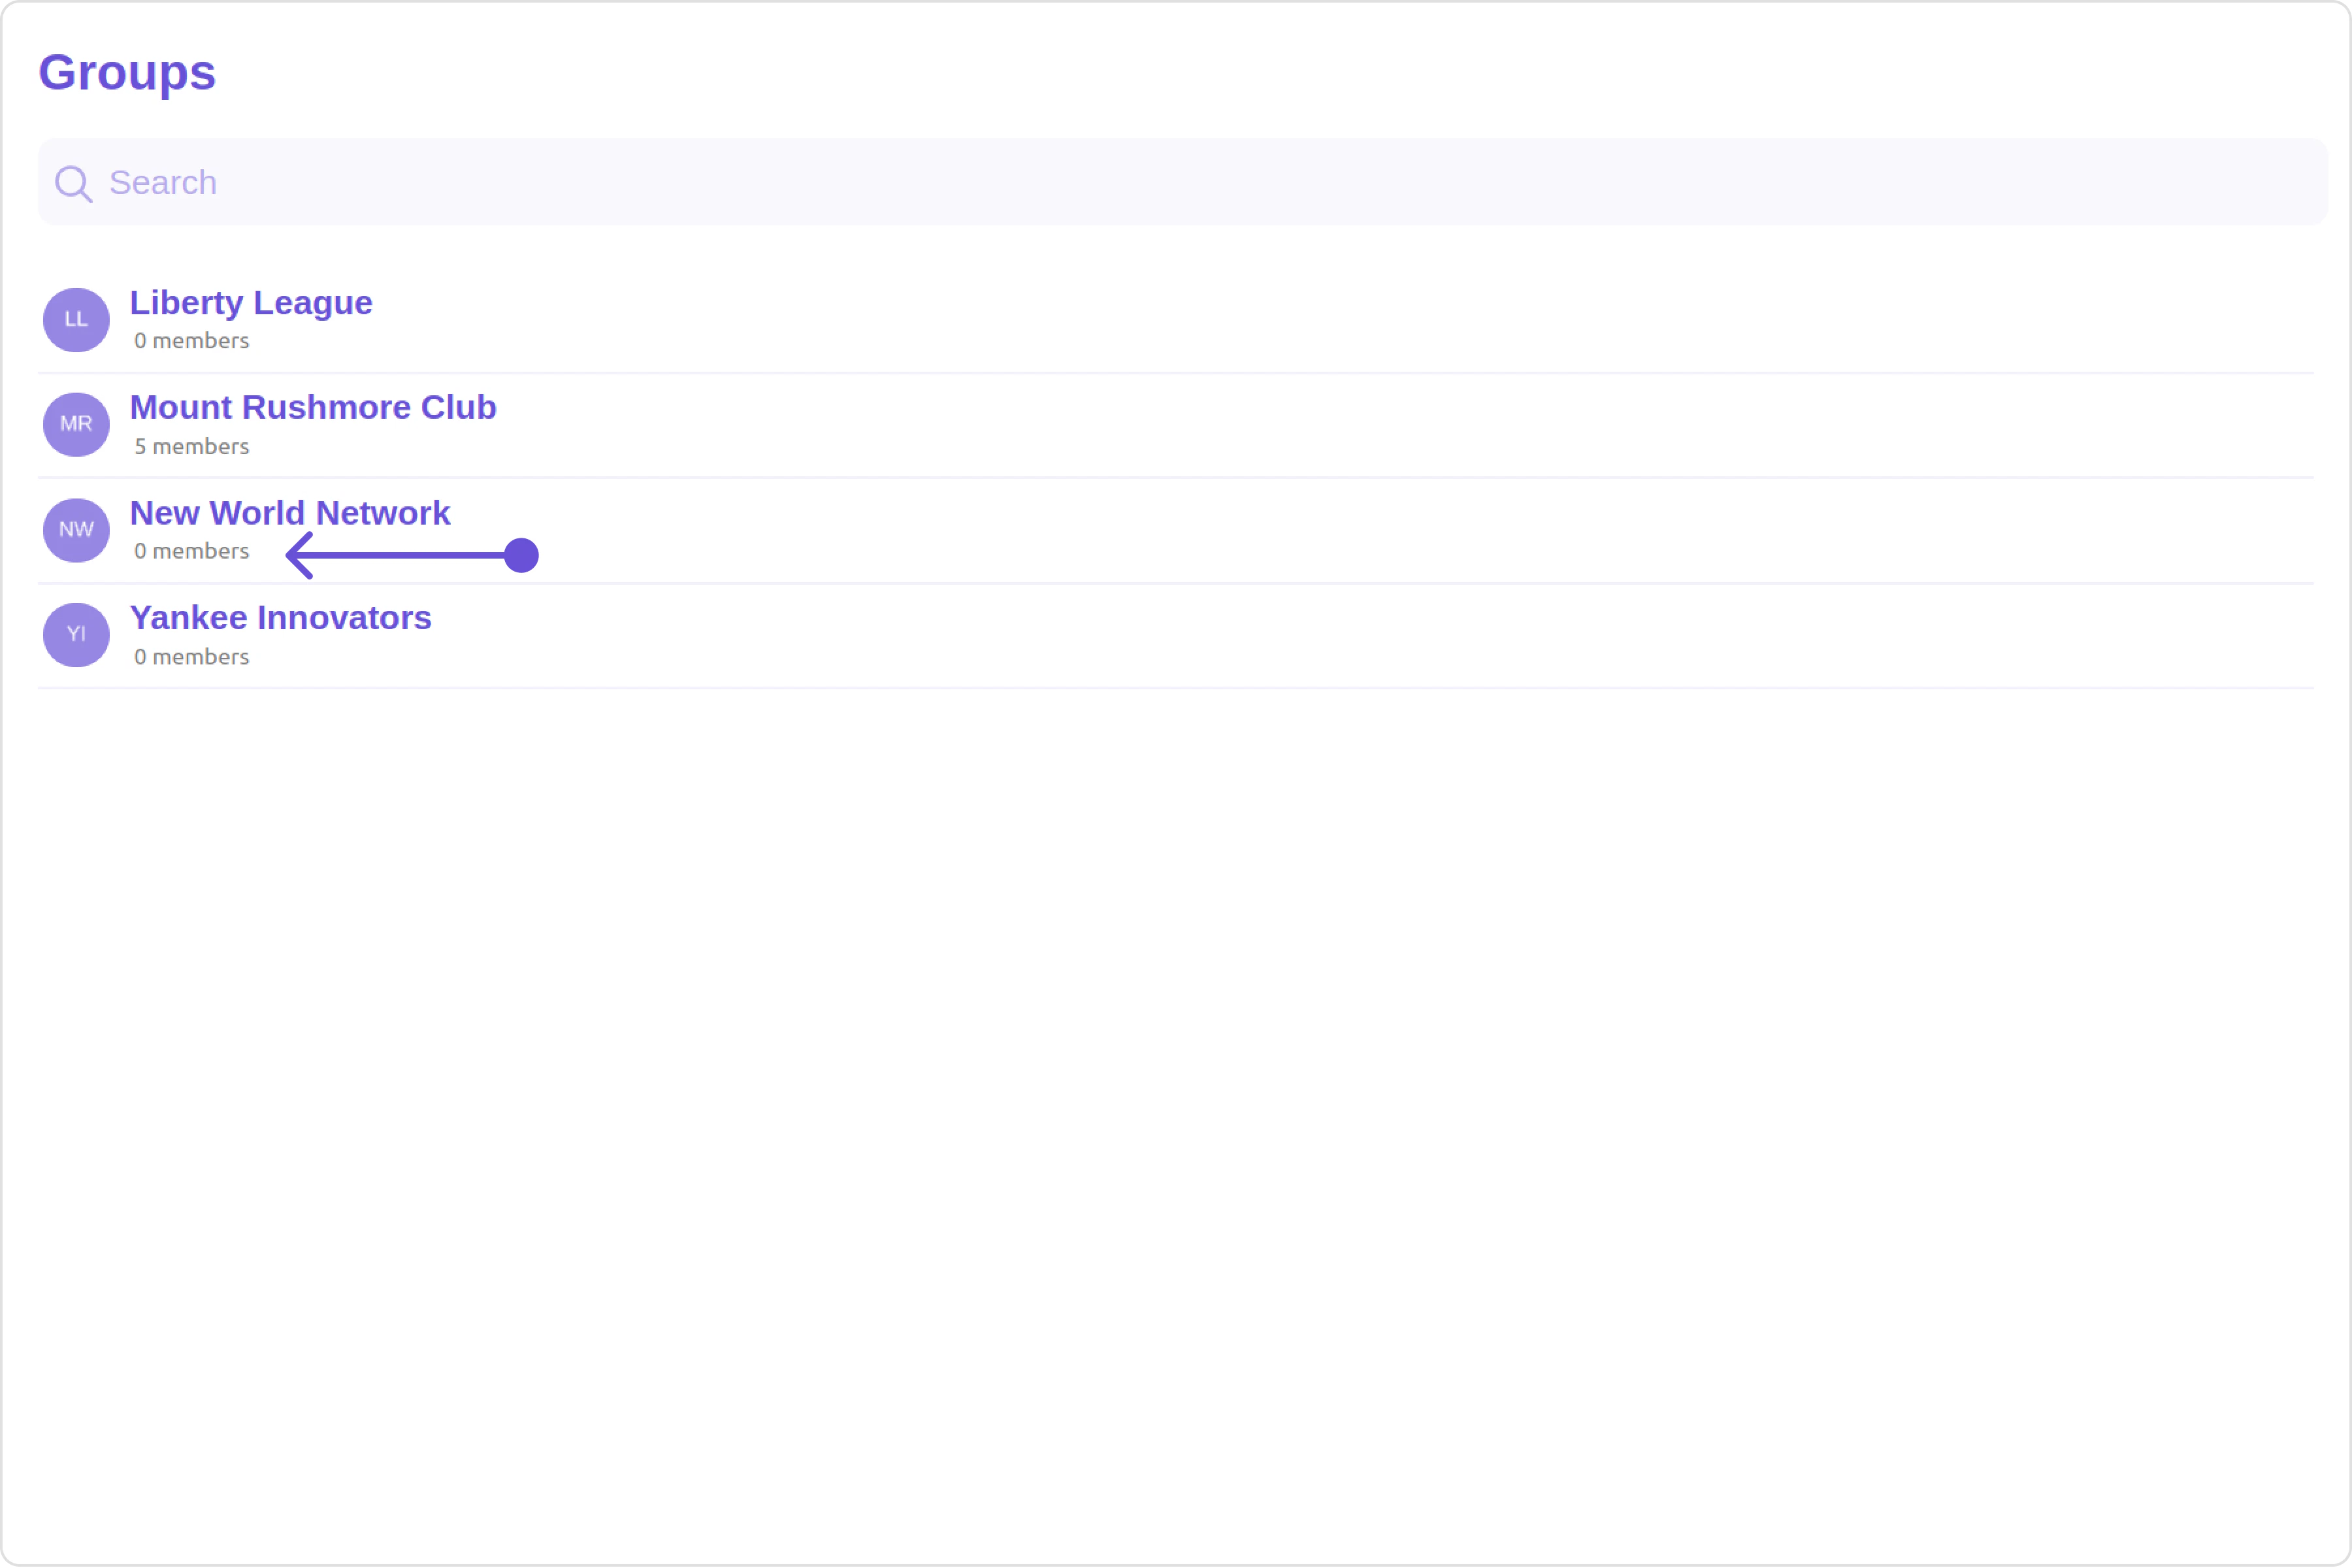The height and width of the screenshot is (1568, 2352).
Task: Click the MR group avatar
Action: [76, 424]
